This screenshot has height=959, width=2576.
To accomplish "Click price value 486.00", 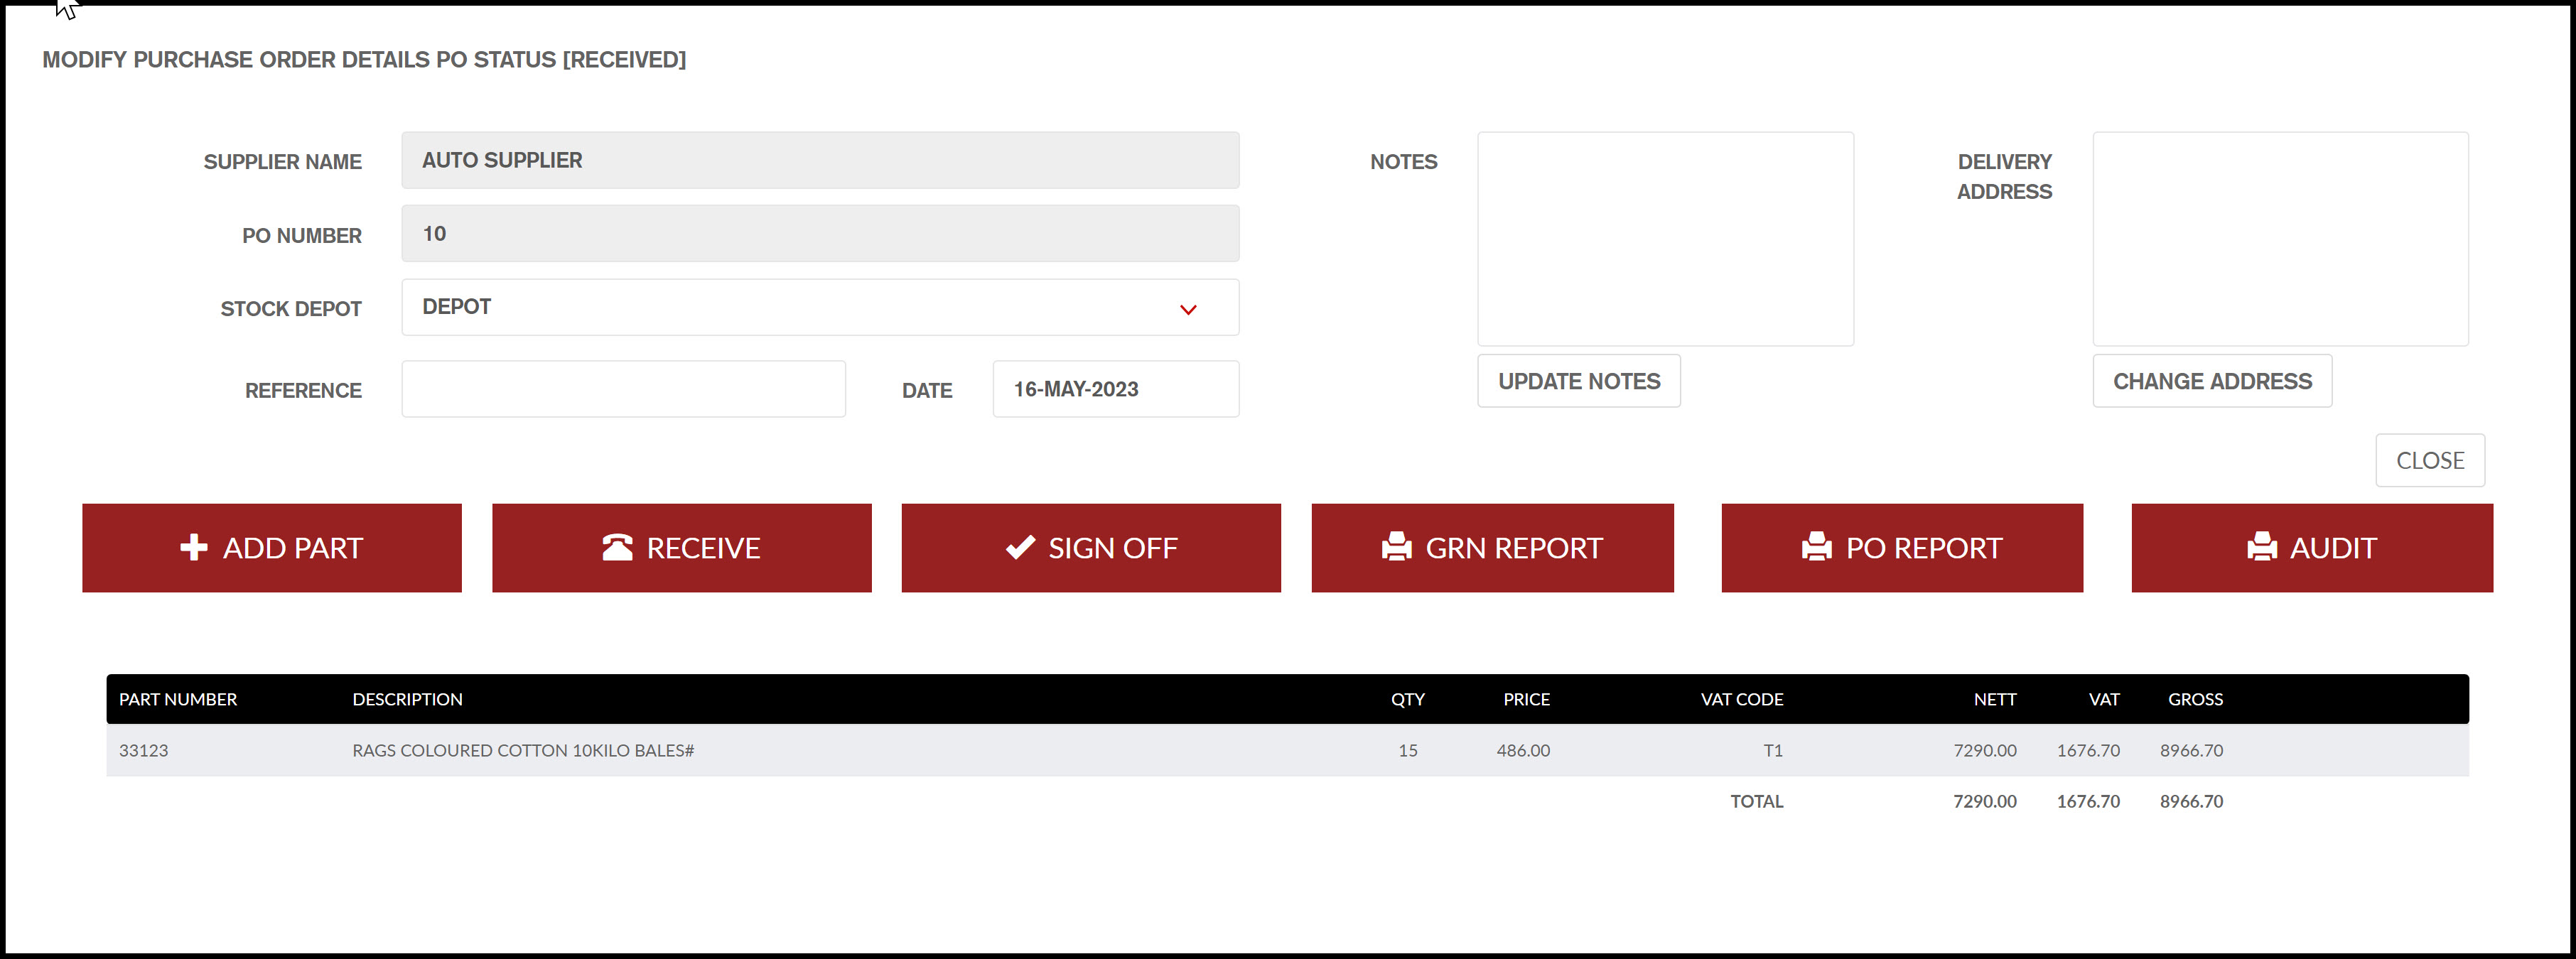I will tap(1523, 750).
